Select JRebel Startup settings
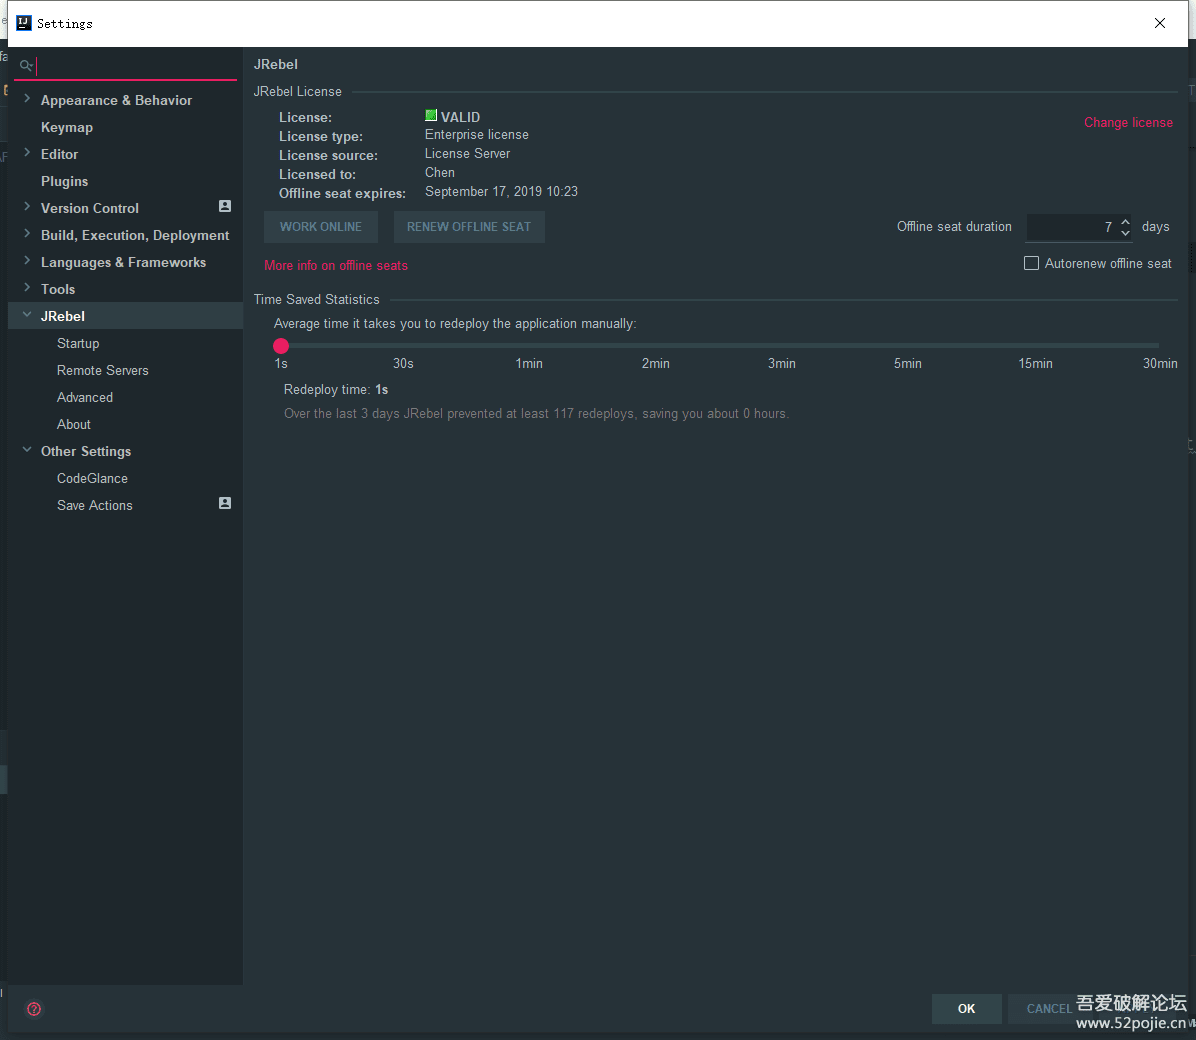The height and width of the screenshot is (1040, 1196). 78,343
